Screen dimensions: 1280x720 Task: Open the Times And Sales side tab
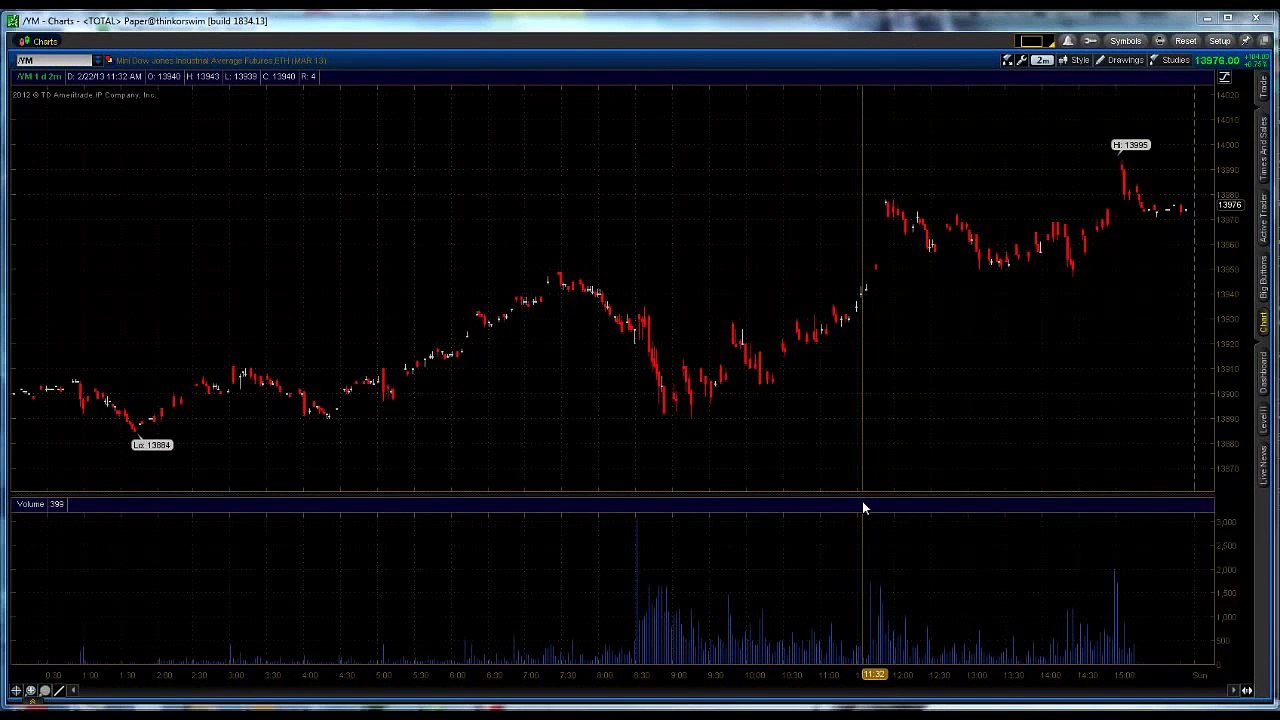1263,148
